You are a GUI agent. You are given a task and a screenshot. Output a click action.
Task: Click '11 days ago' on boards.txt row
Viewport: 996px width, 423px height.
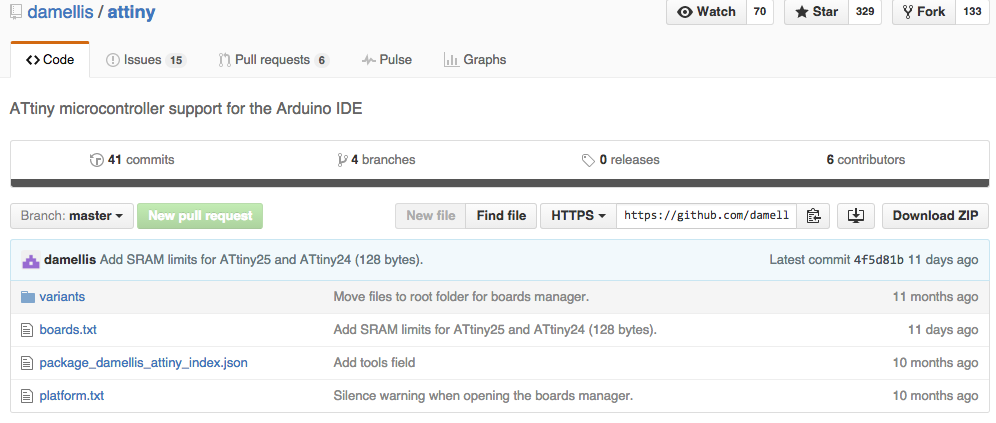click(943, 330)
